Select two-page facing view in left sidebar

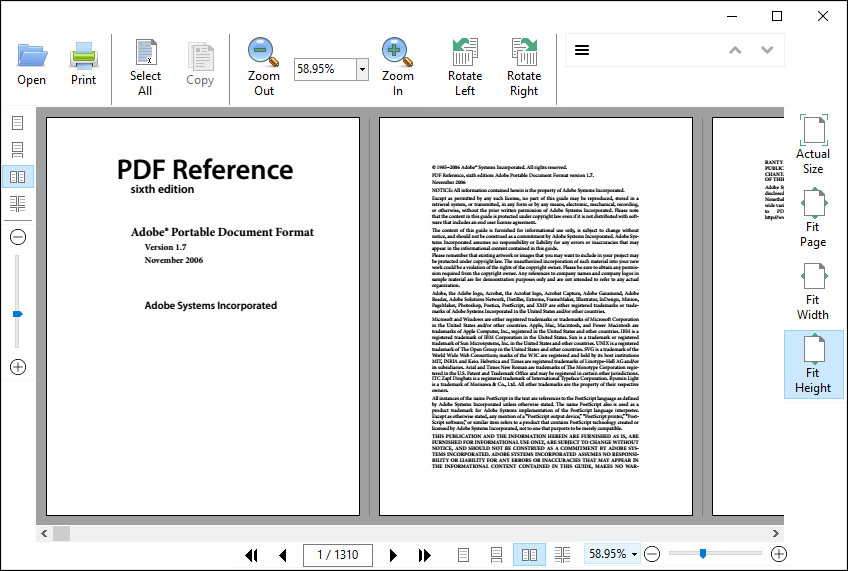(x=17, y=177)
